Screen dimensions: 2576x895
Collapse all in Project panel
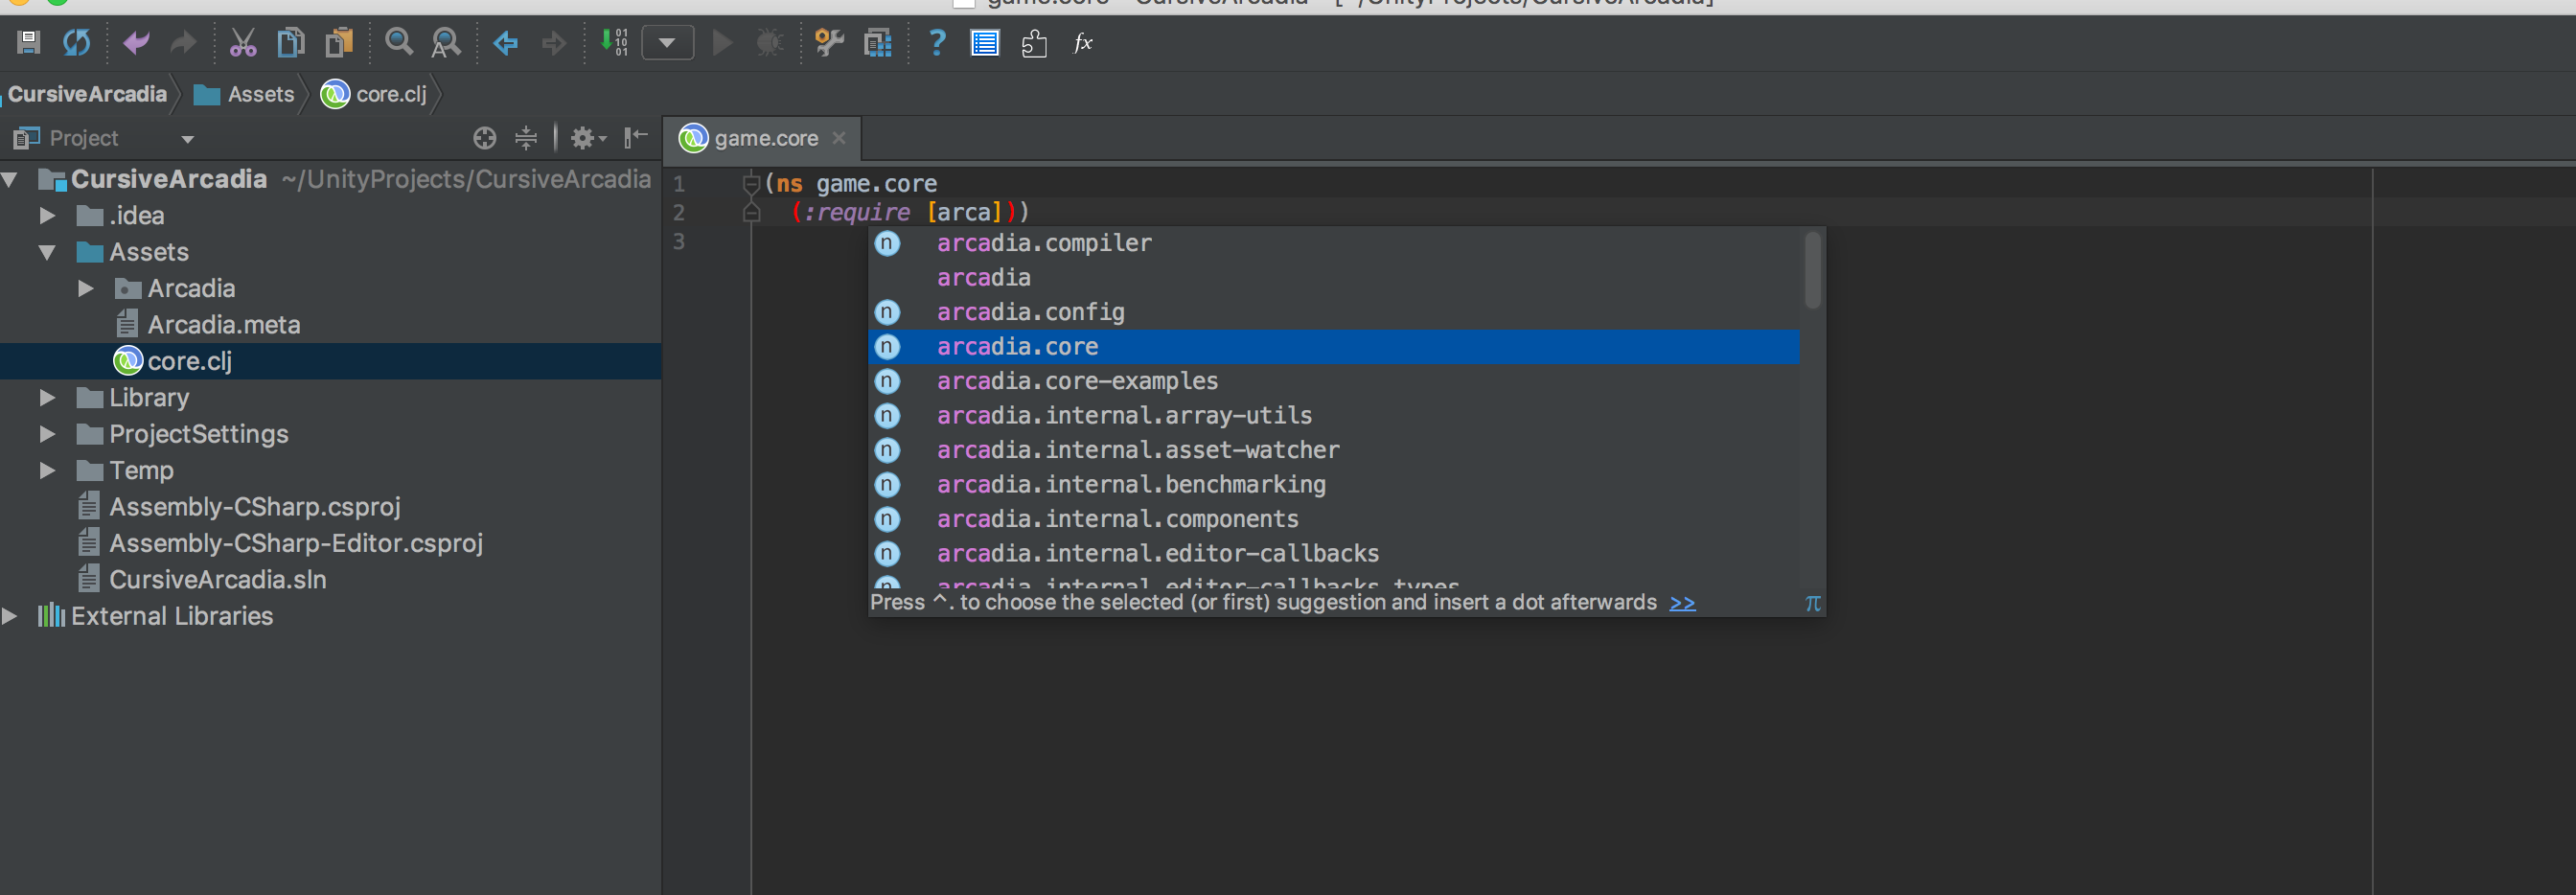coord(526,138)
